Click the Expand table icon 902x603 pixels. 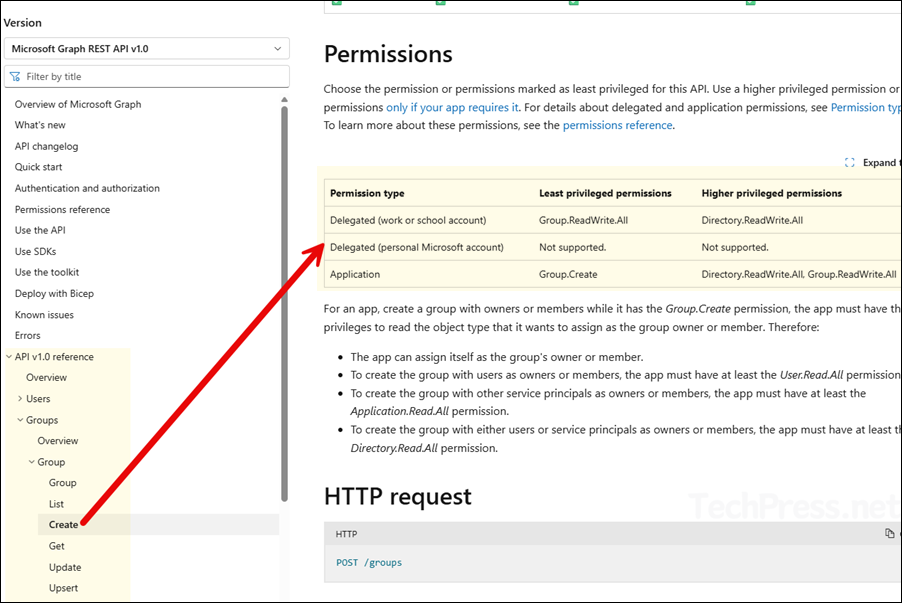850,163
